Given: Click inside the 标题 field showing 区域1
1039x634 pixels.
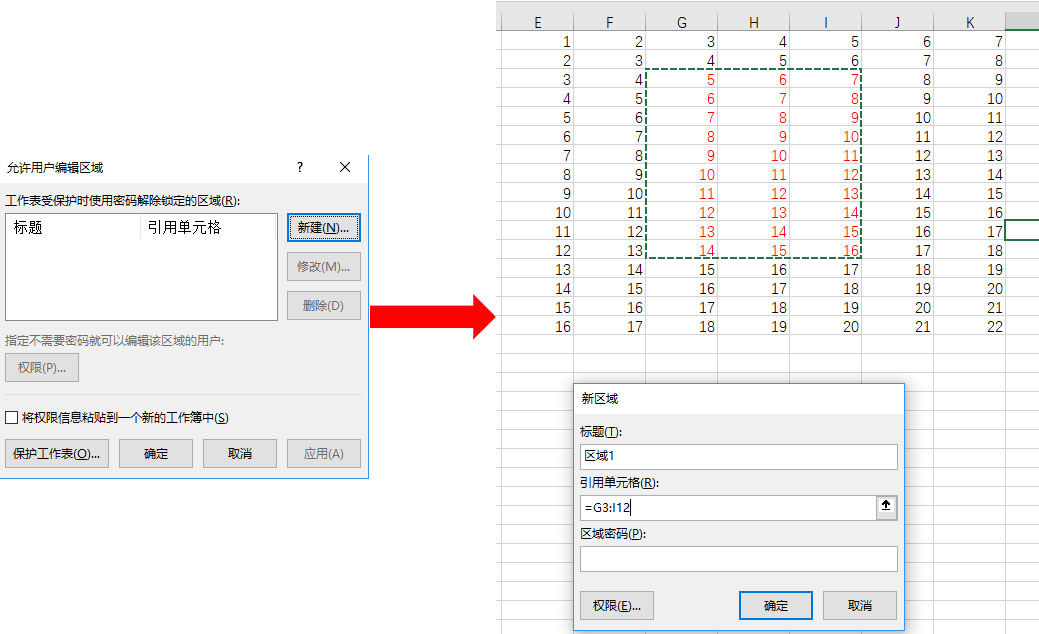Looking at the screenshot, I should (x=737, y=456).
